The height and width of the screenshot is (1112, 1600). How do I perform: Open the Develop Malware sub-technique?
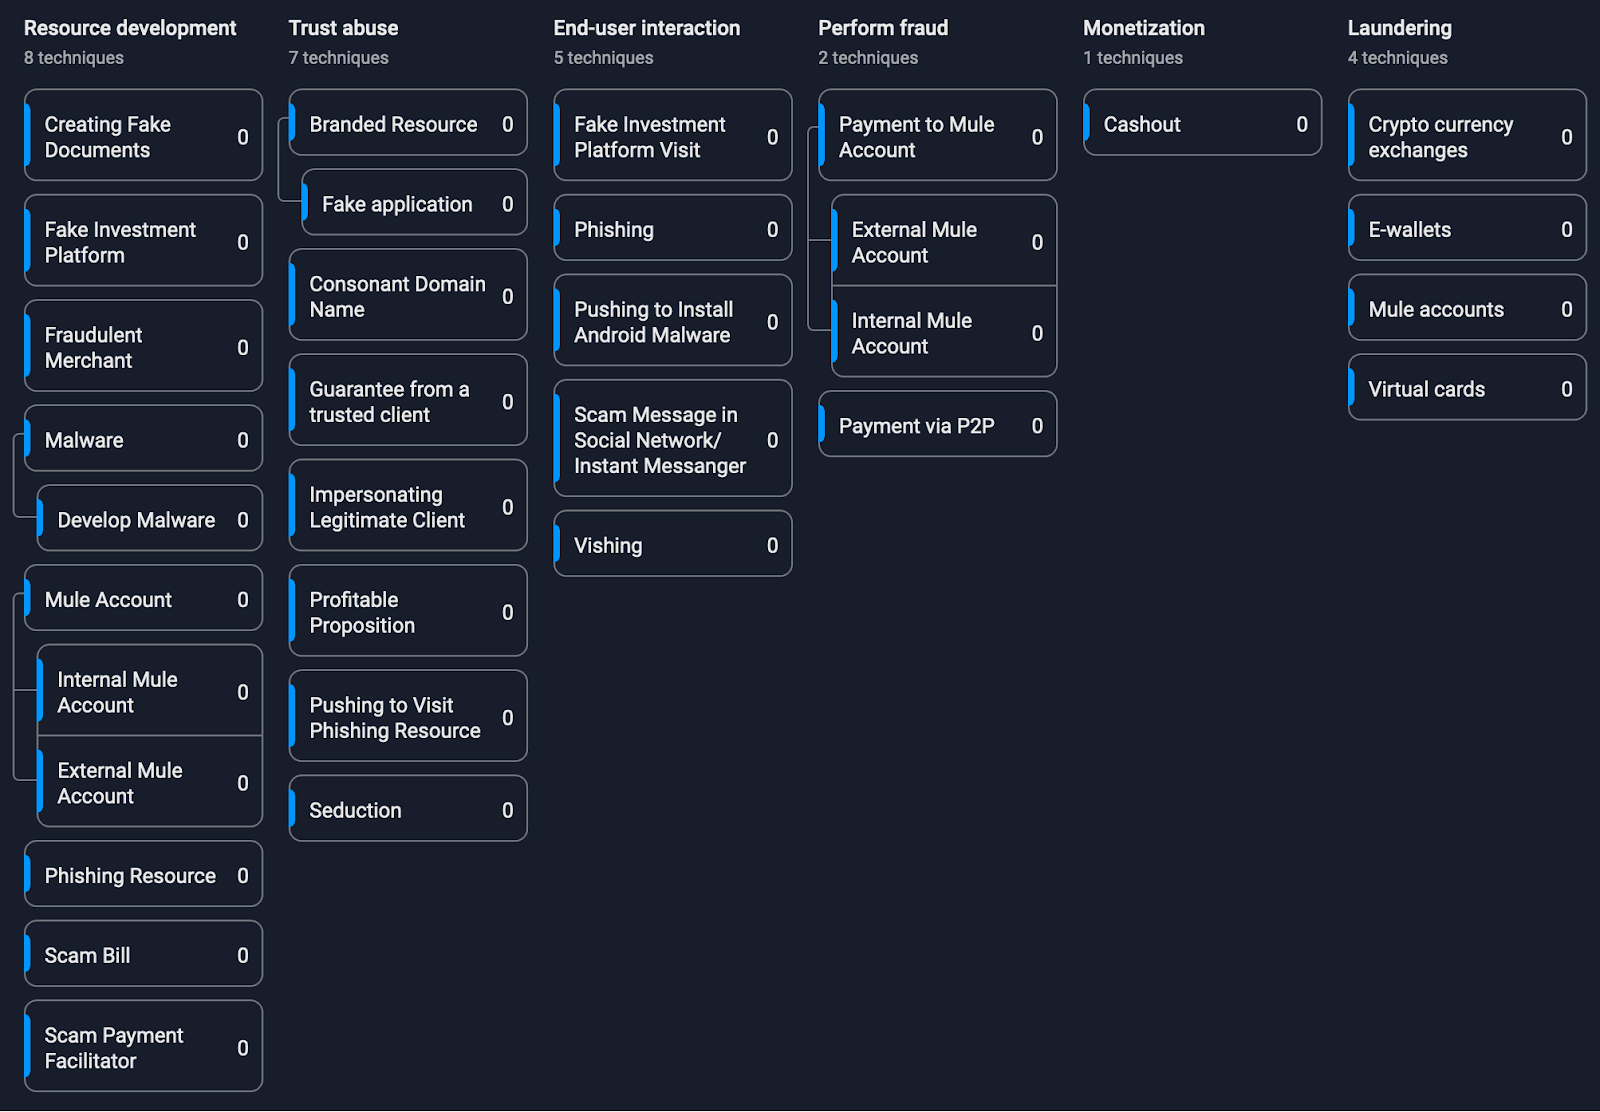[x=150, y=519]
